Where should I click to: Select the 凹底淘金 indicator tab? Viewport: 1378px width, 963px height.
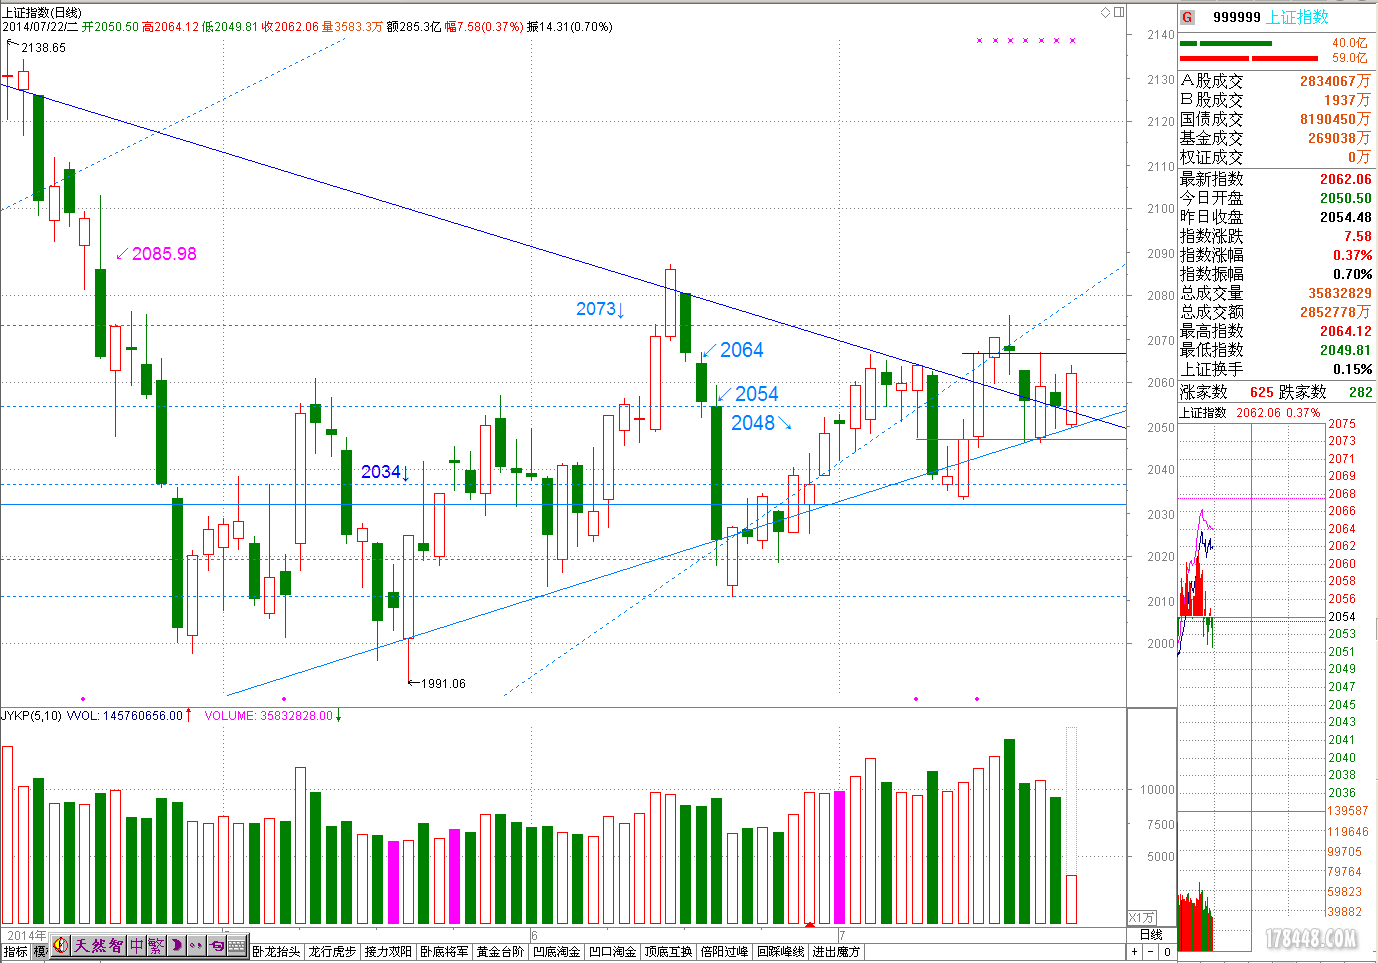tap(557, 952)
